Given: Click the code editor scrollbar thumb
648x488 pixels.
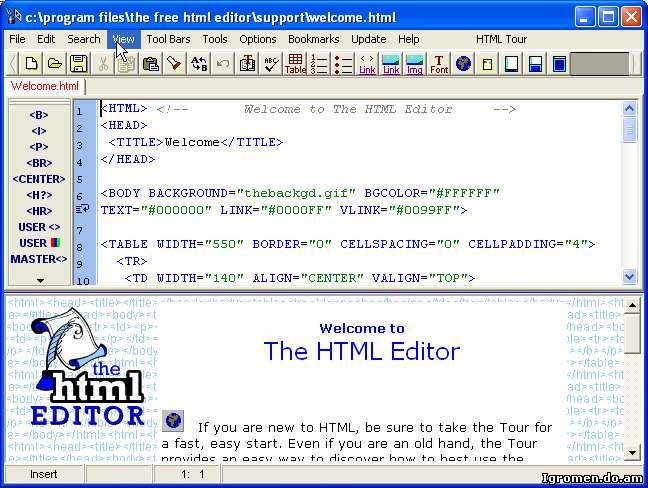Looking at the screenshot, I should pos(629,130).
